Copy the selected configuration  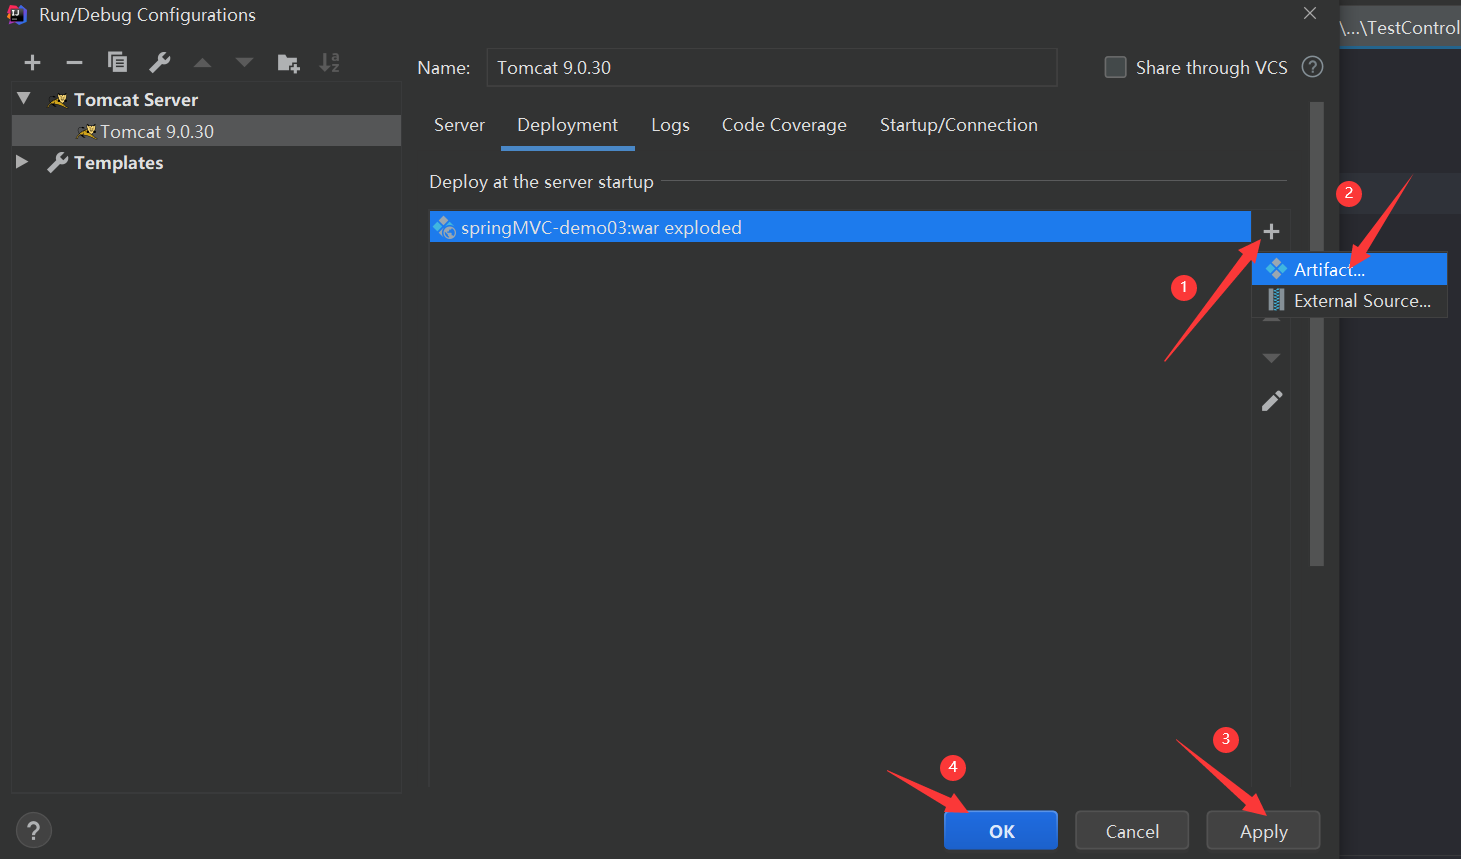point(117,63)
